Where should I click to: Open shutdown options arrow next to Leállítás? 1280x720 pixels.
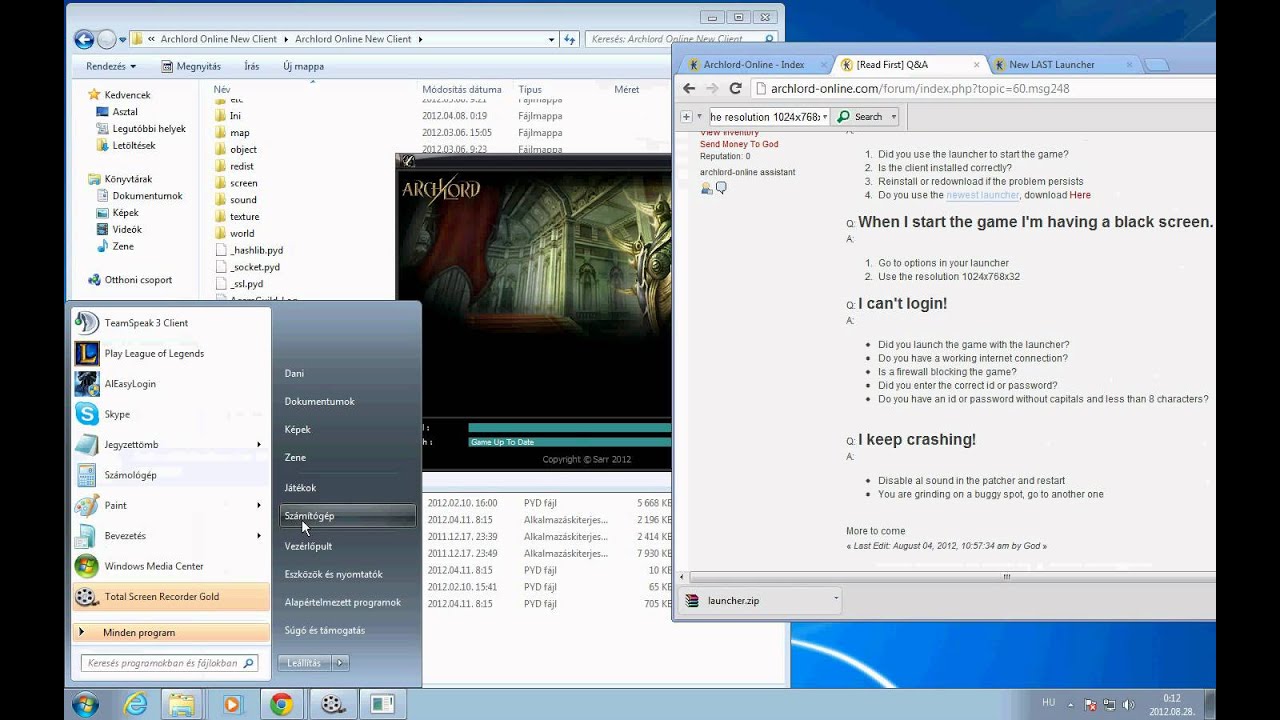pyautogui.click(x=340, y=663)
